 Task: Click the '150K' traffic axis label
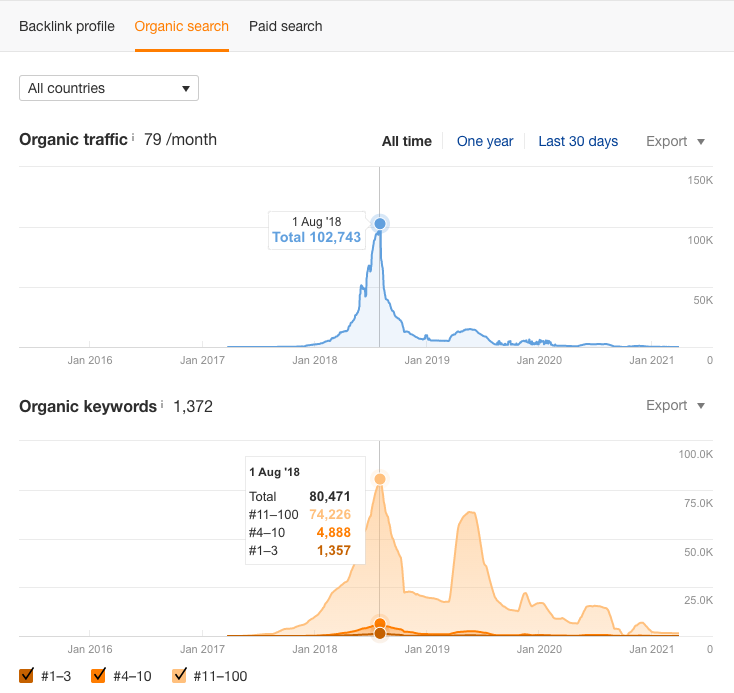pyautogui.click(x=700, y=180)
